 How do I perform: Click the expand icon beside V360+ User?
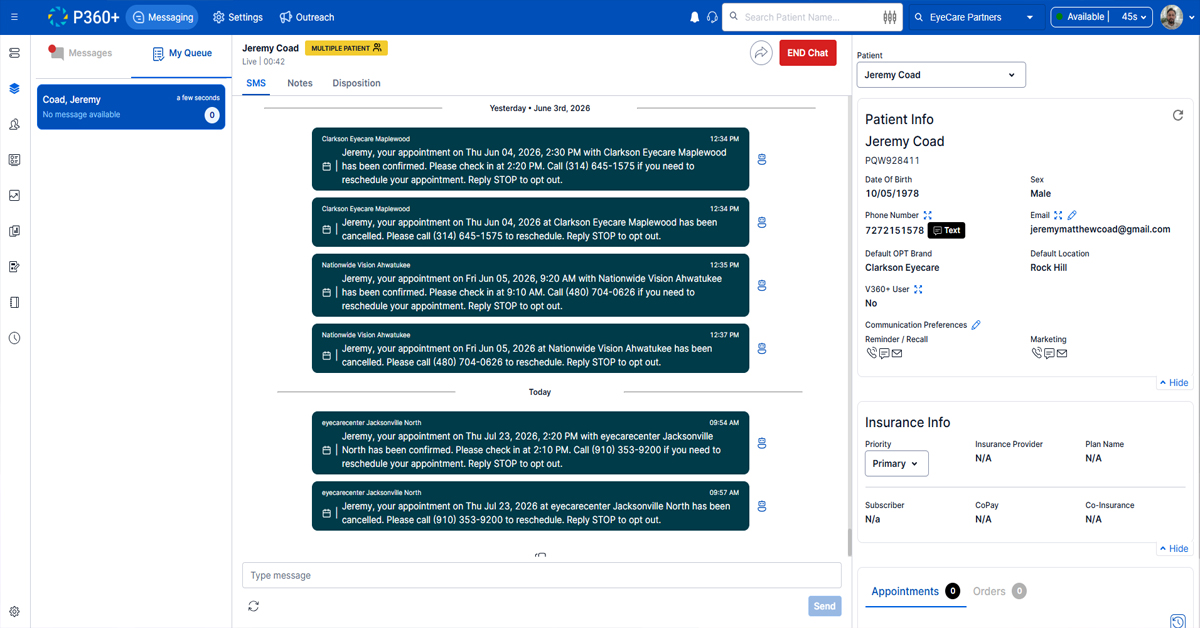(x=918, y=289)
